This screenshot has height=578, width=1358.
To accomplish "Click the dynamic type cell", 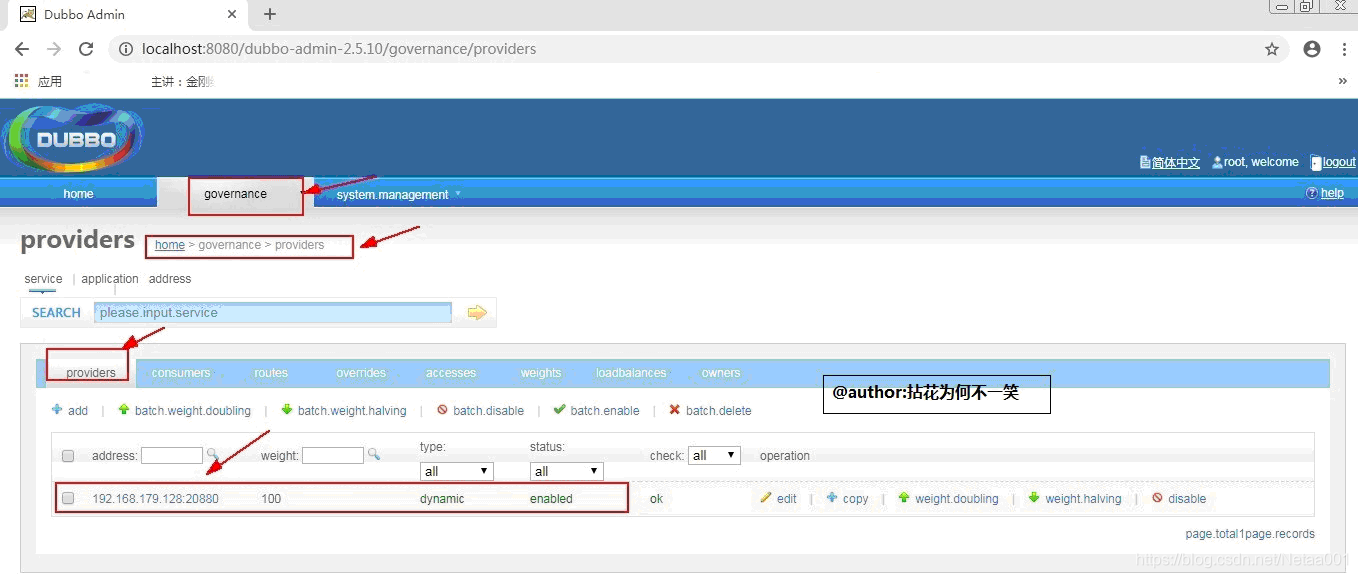I will (442, 499).
